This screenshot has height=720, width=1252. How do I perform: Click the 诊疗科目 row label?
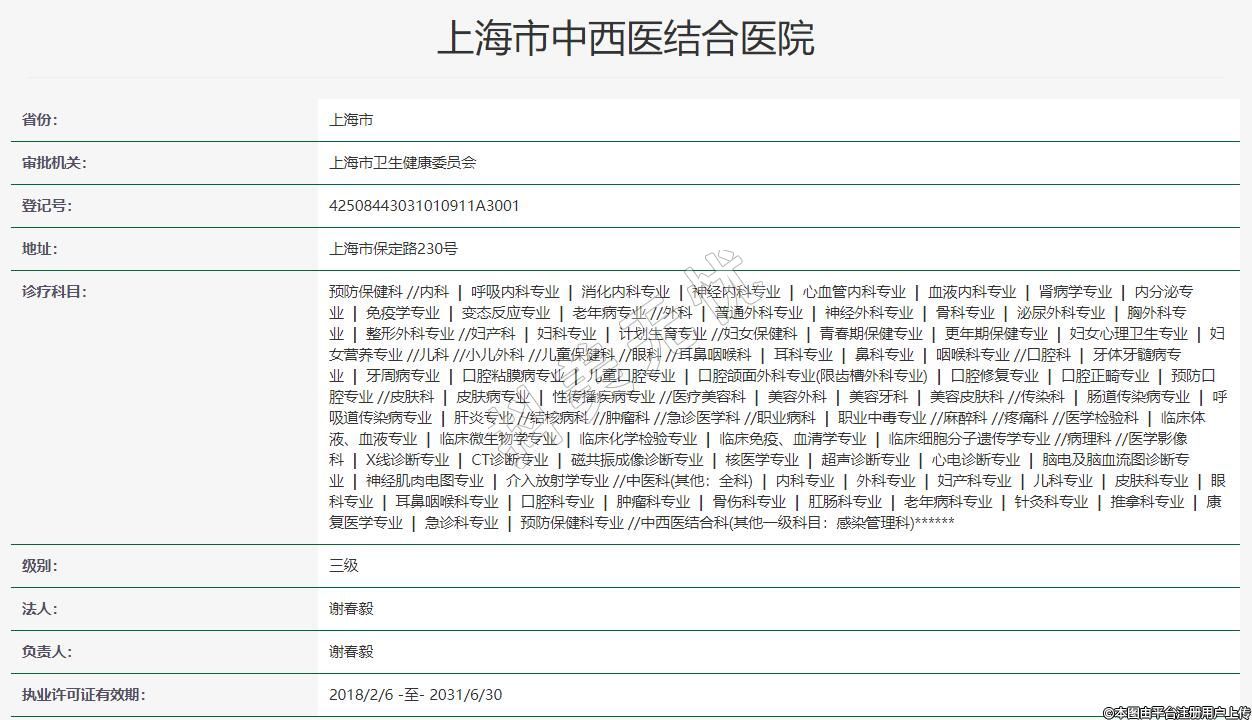pyautogui.click(x=54, y=292)
